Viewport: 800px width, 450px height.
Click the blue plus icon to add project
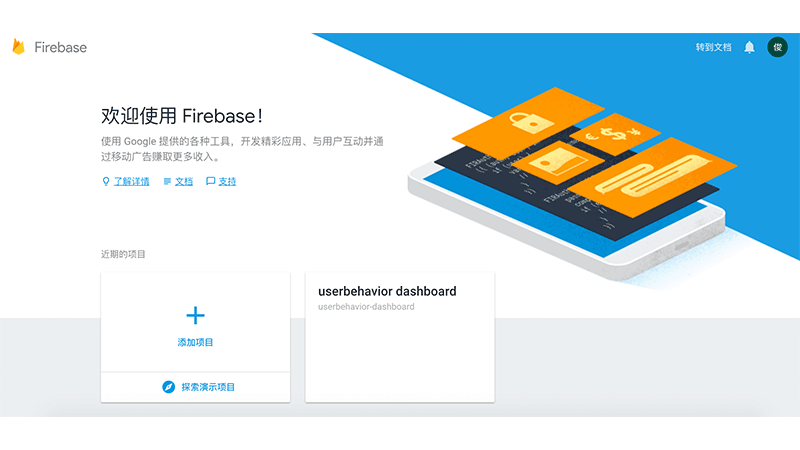(195, 315)
